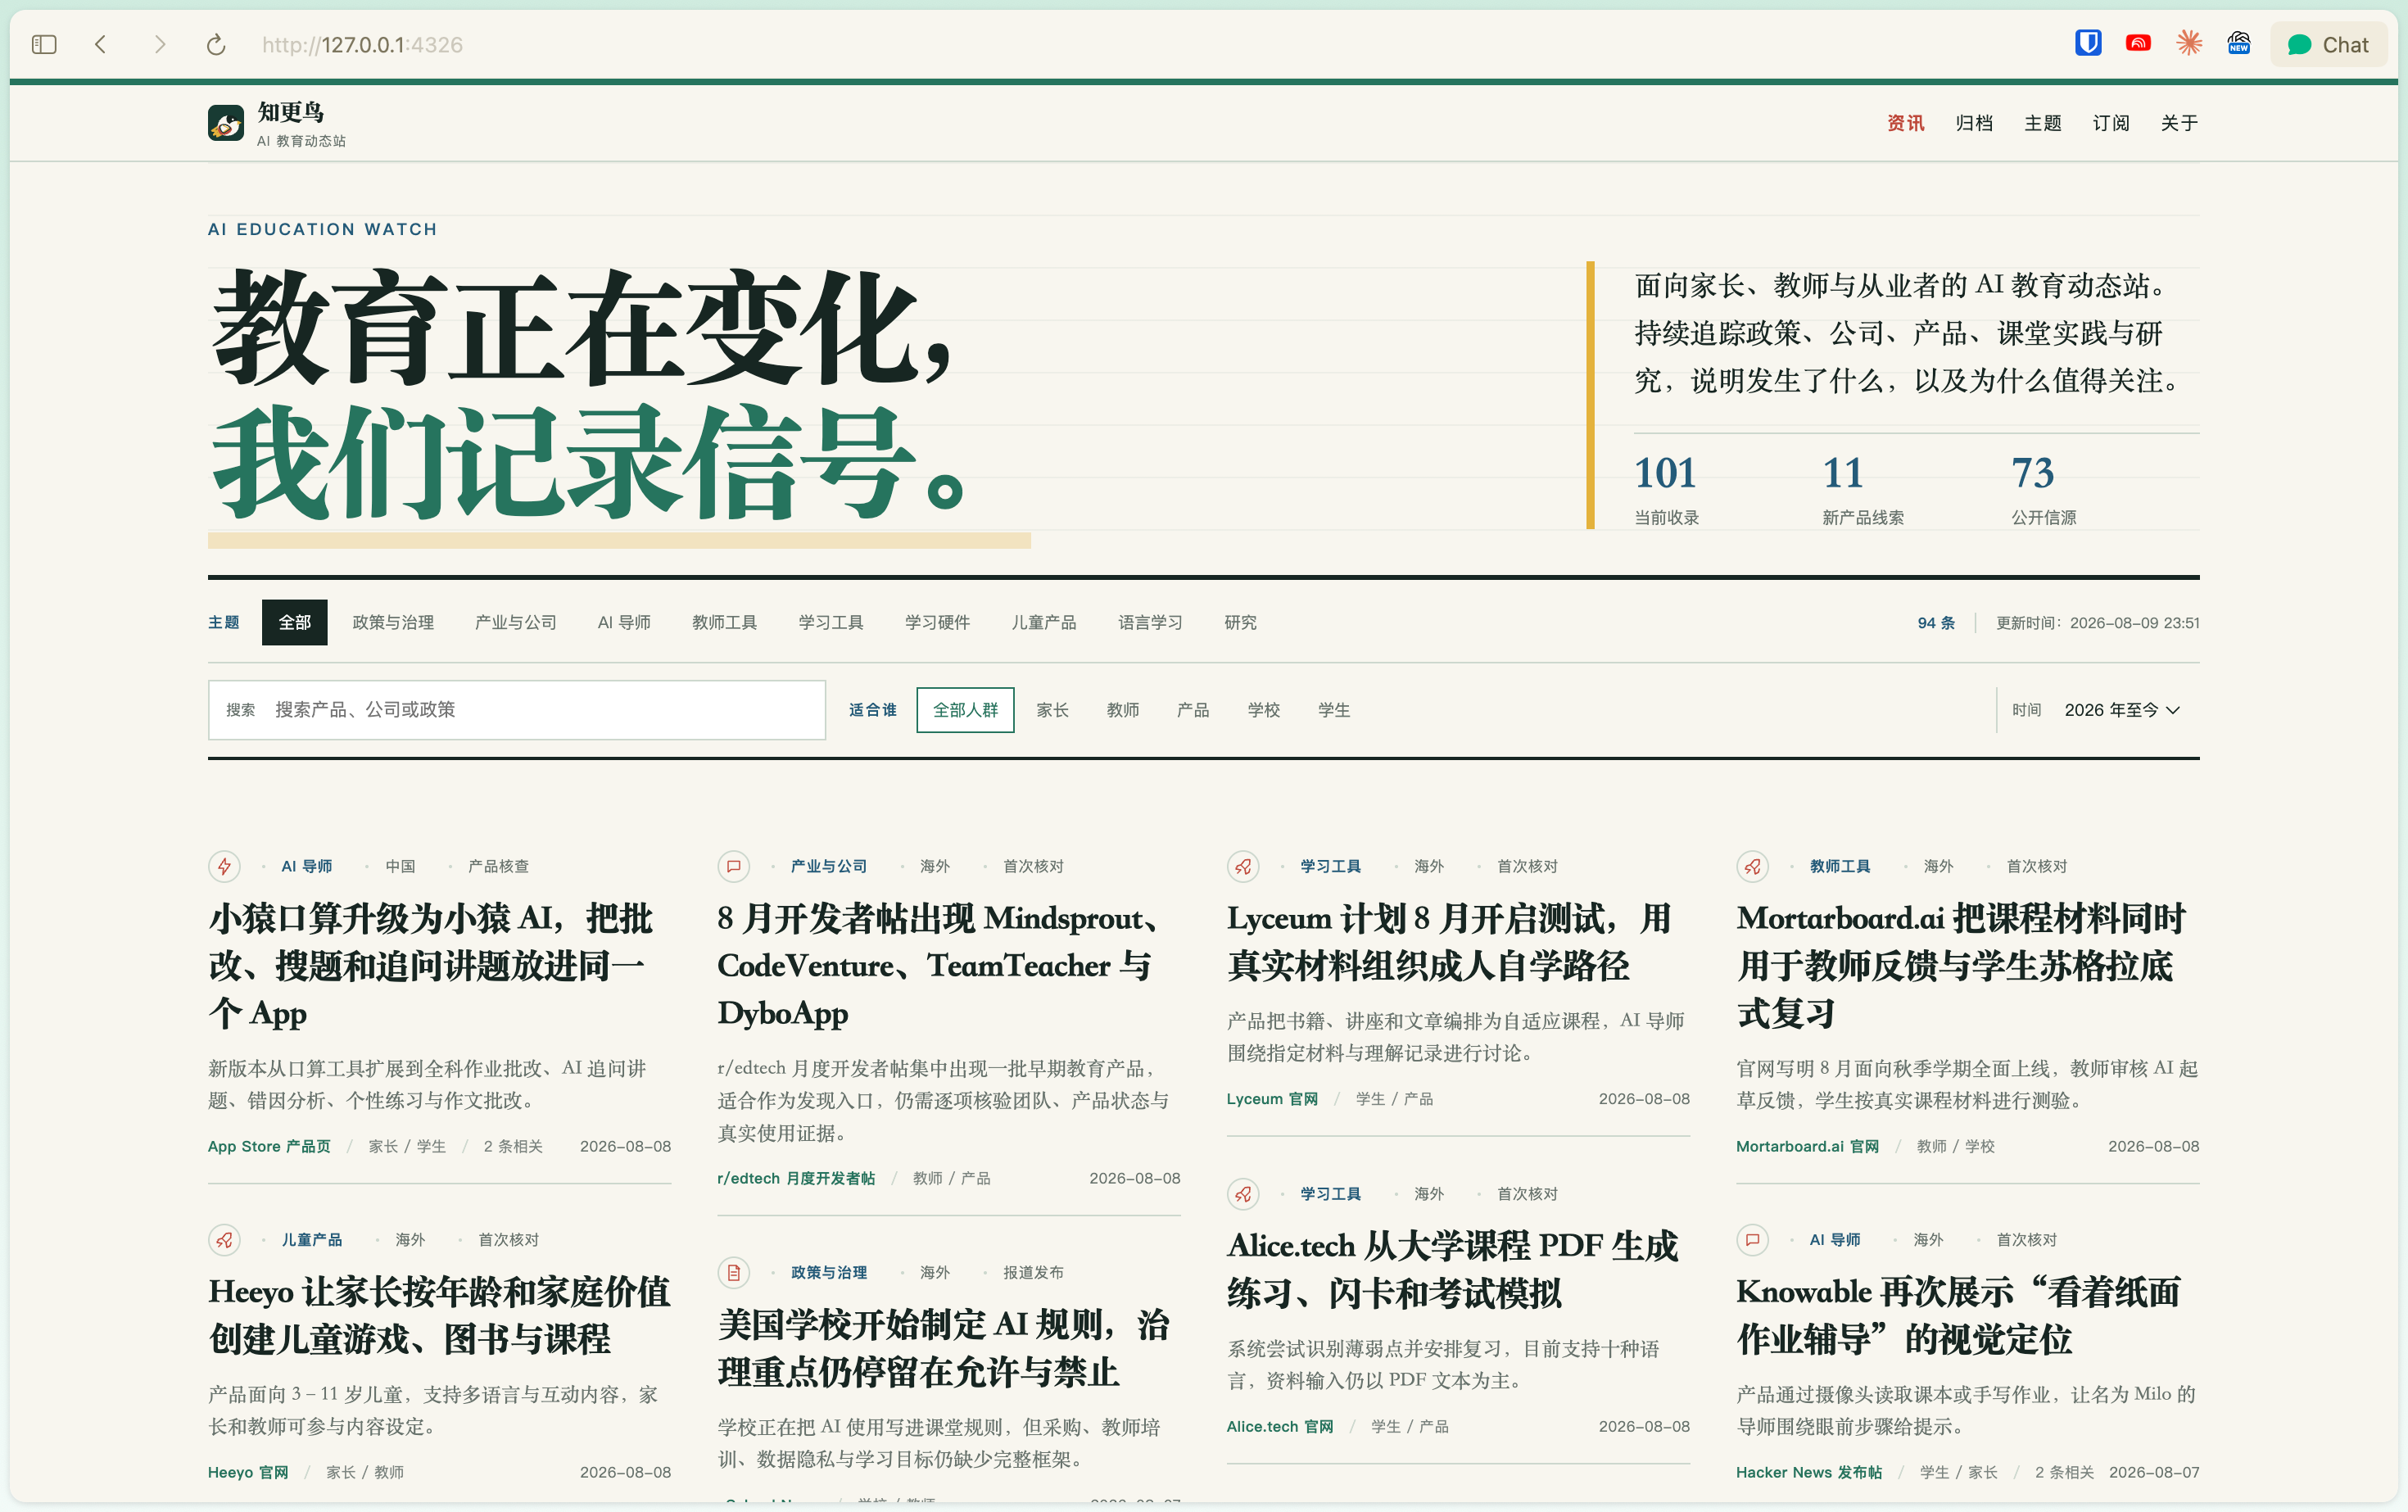Screen dimensions: 2408x1512
Task: Click the rocket icon on the Heeyo card
Action: click(225, 1240)
